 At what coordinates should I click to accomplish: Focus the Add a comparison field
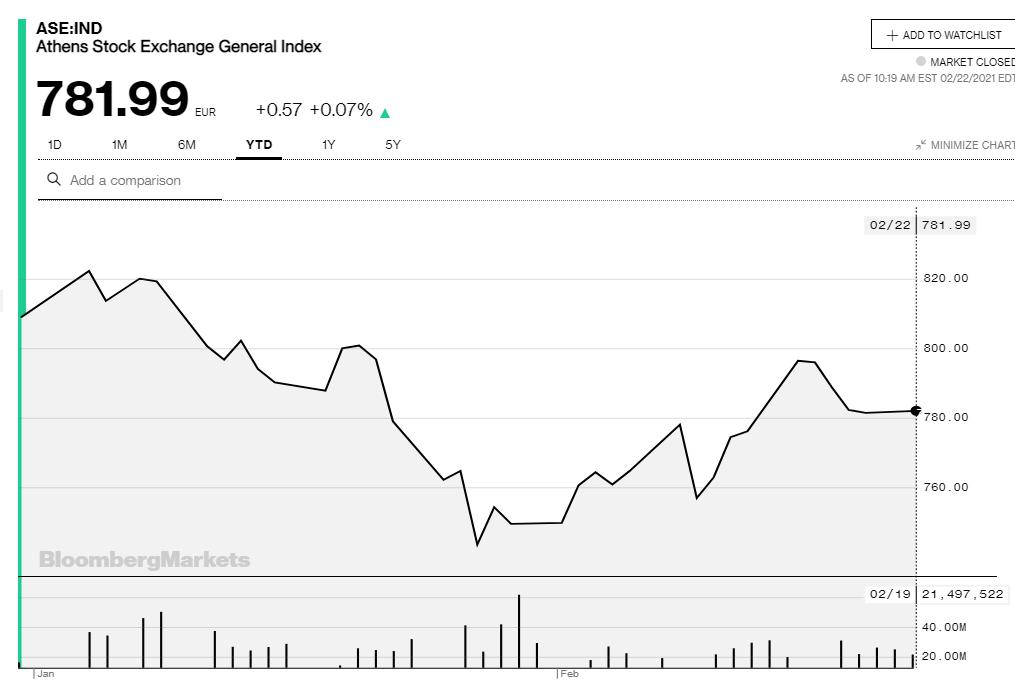pos(140,181)
